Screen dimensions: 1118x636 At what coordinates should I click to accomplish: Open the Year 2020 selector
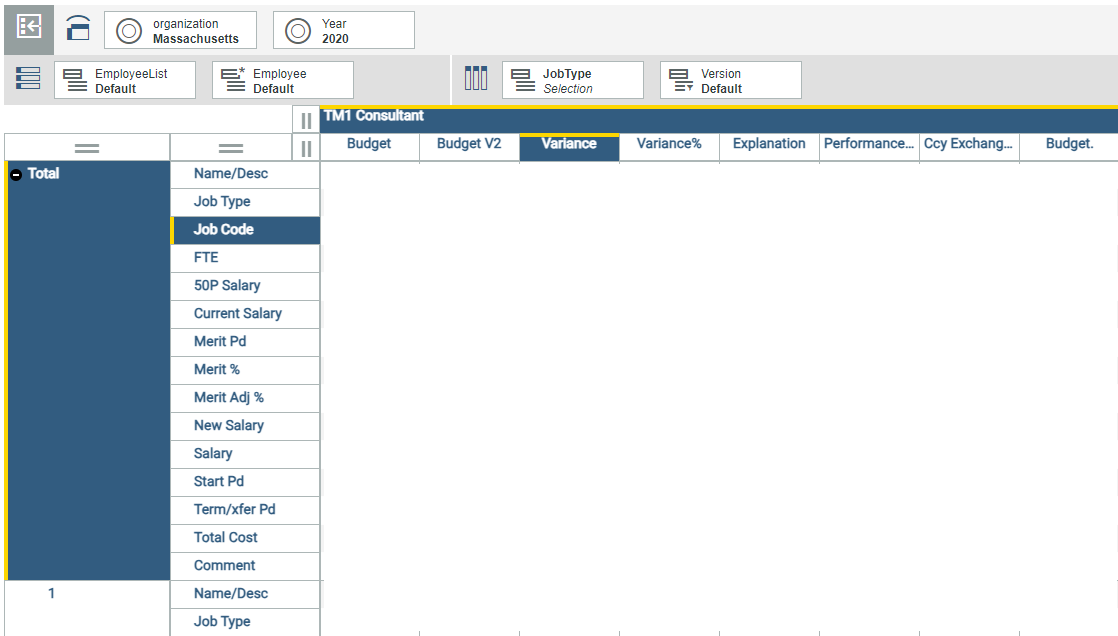pyautogui.click(x=344, y=31)
